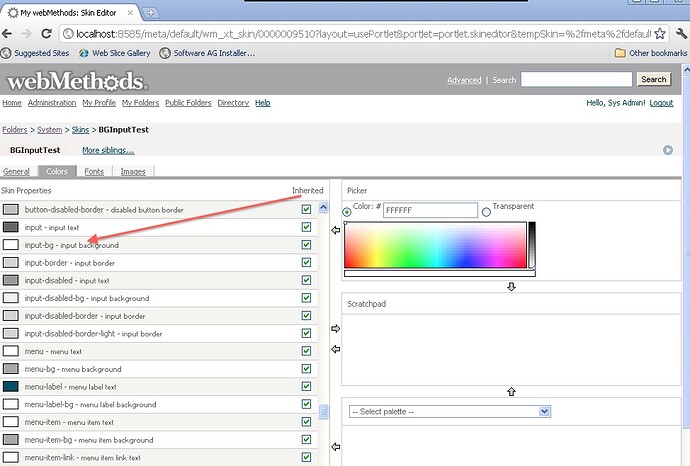Go to System breadcrumb

pos(50,130)
